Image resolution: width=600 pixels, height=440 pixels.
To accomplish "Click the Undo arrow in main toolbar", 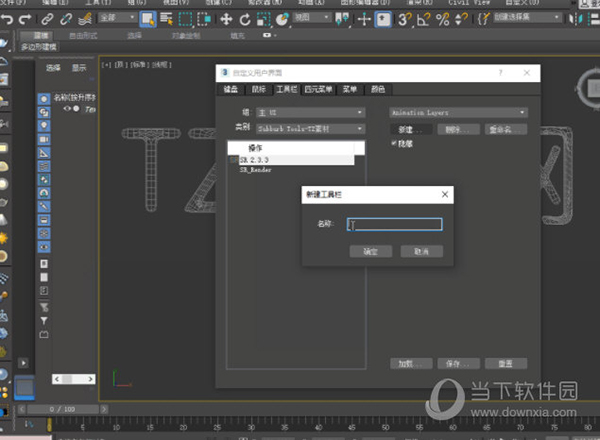I will [x=7, y=19].
